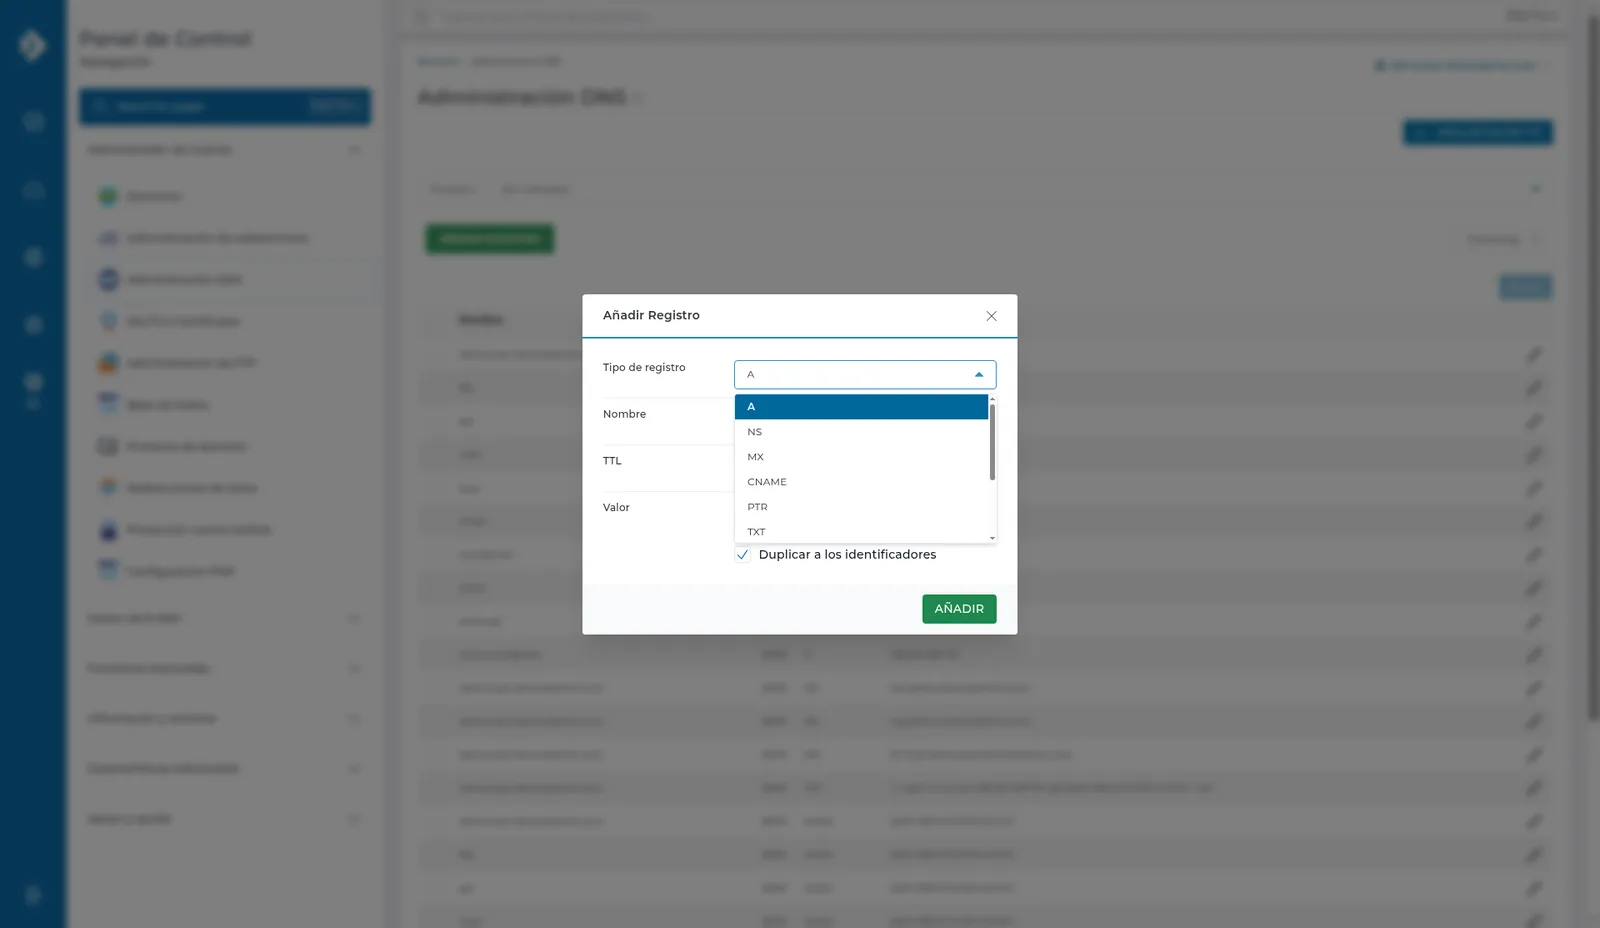Collapse the record type dropdown arrow

979,375
